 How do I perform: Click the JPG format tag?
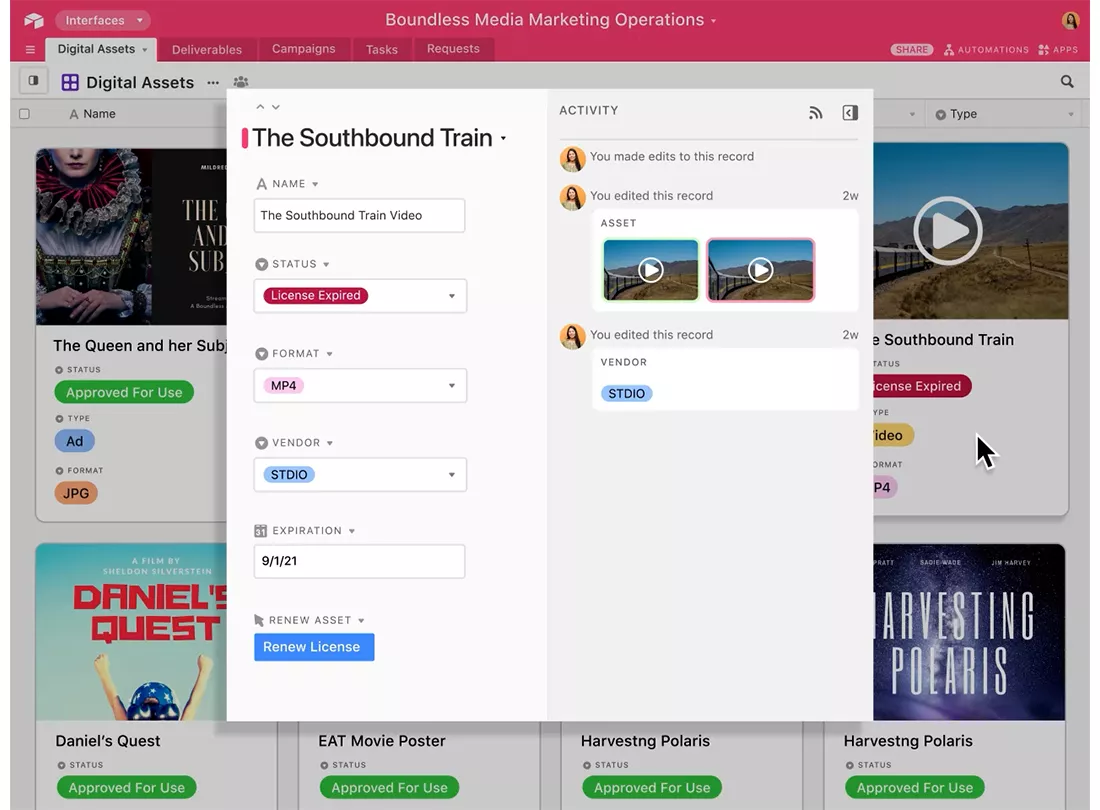point(76,493)
